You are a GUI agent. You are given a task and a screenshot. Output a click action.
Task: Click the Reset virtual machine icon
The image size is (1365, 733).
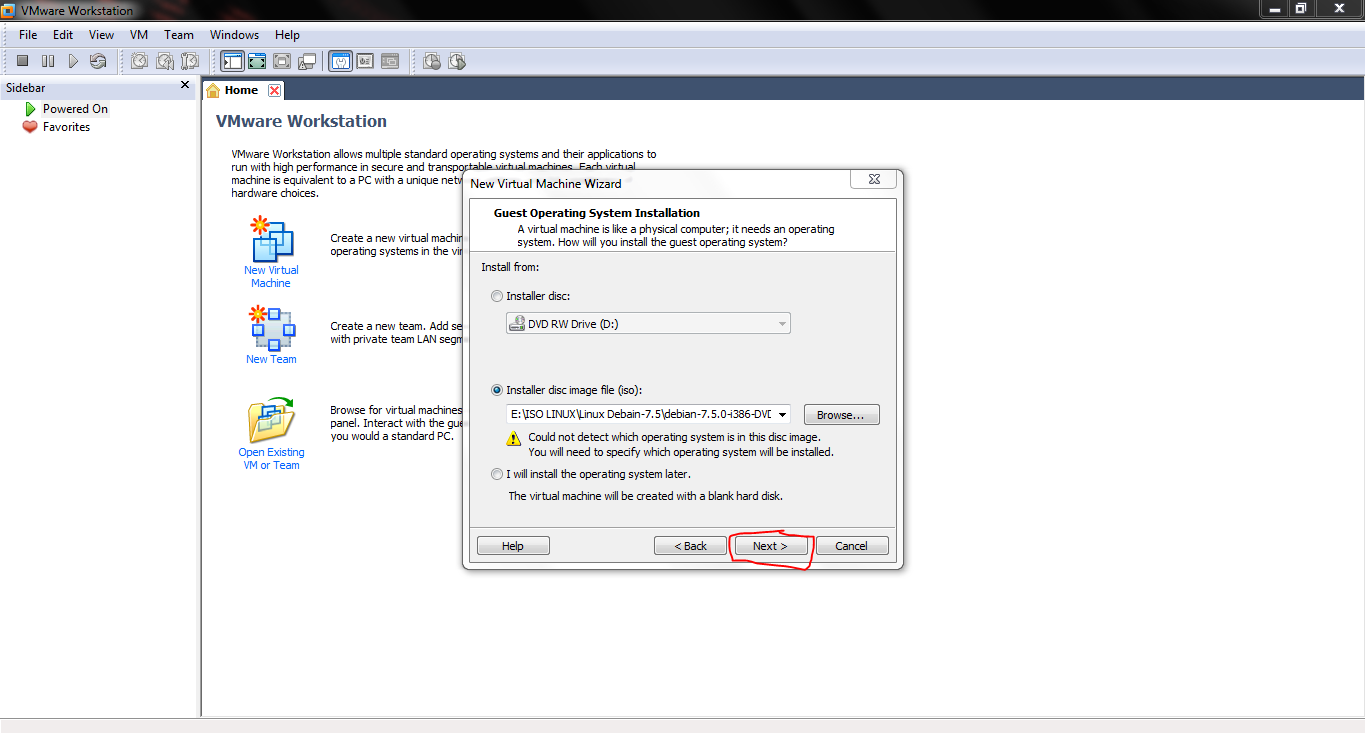click(x=97, y=61)
